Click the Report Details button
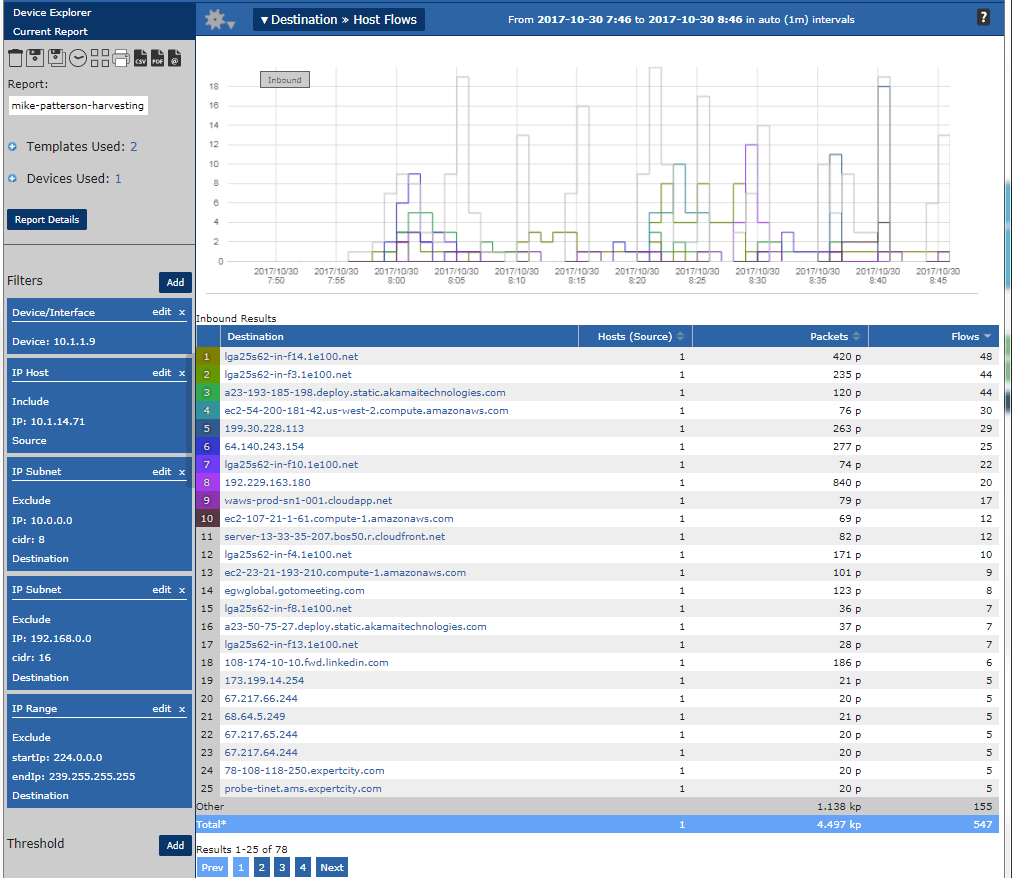 [47, 219]
